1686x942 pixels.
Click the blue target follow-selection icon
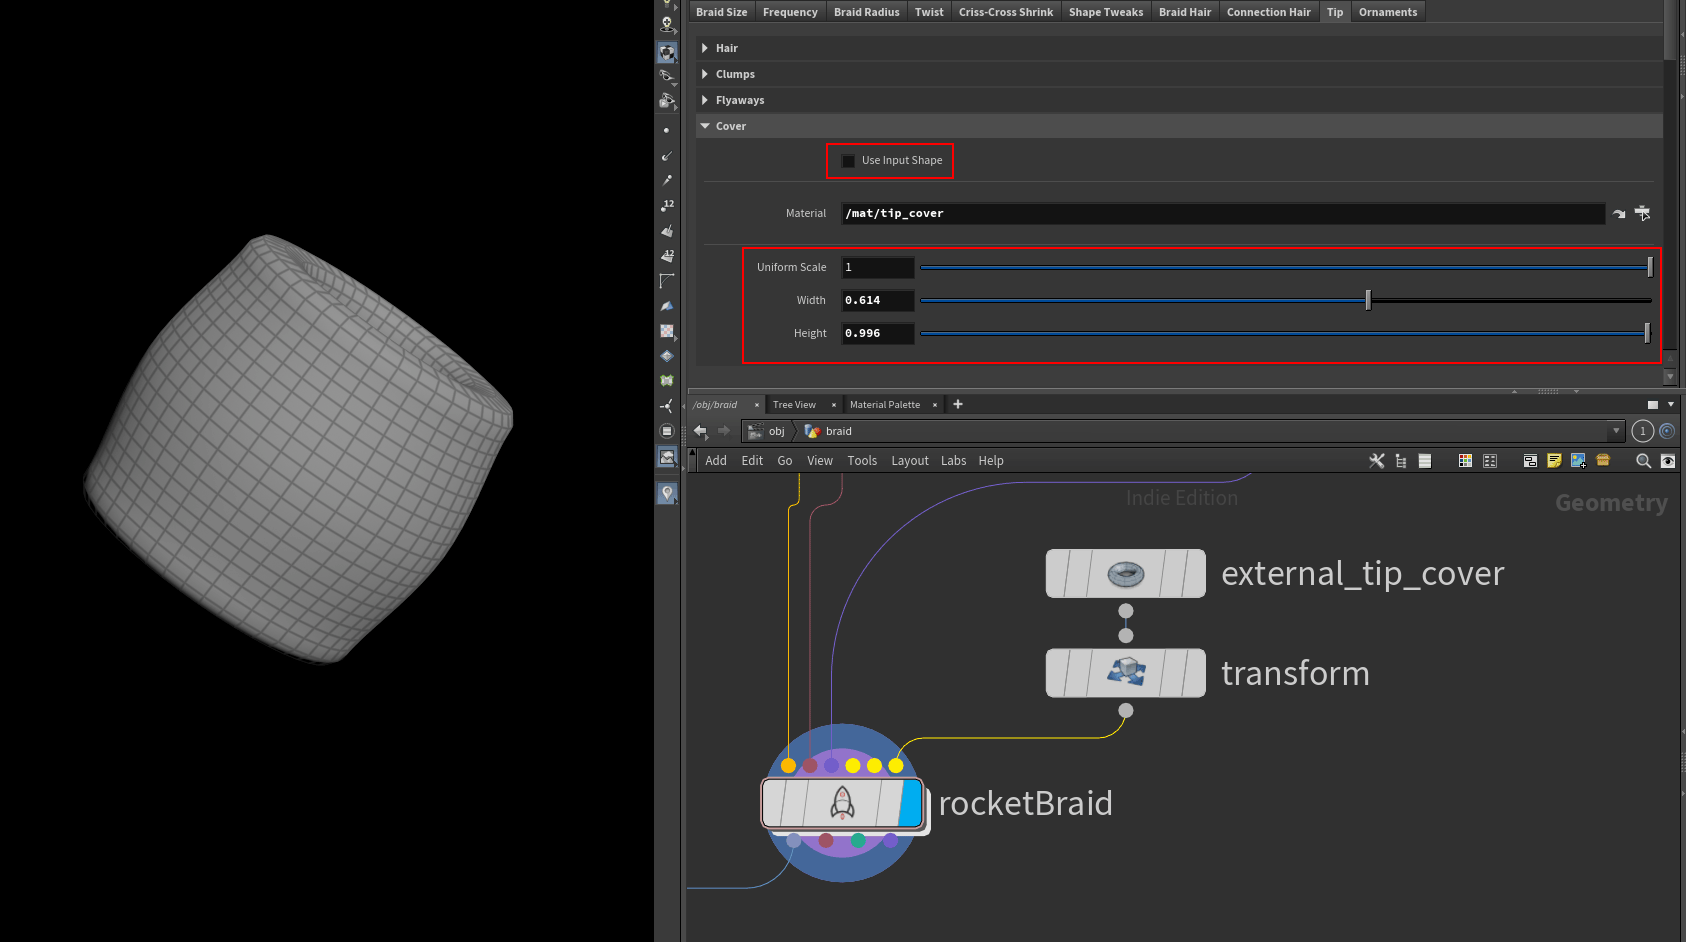pos(1667,431)
